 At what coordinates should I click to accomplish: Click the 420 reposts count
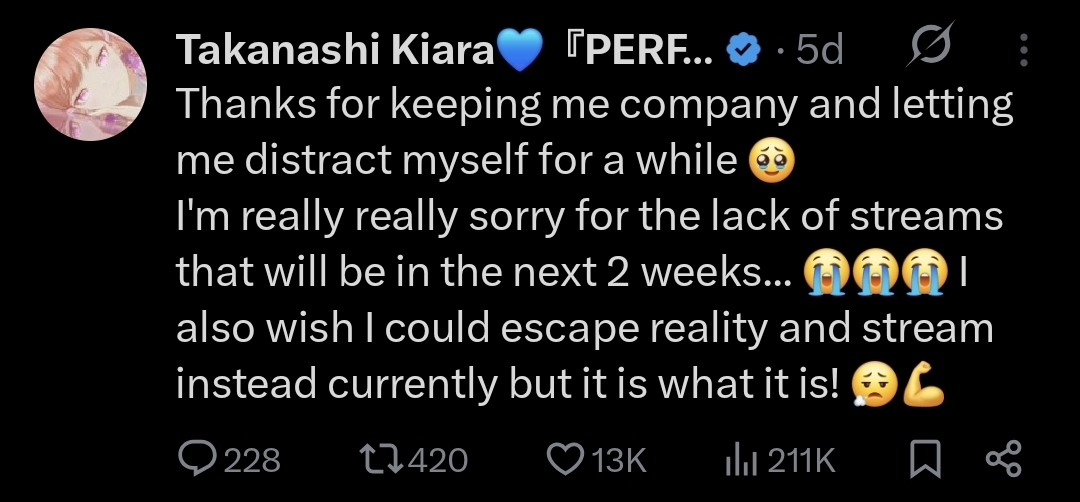pos(438,460)
